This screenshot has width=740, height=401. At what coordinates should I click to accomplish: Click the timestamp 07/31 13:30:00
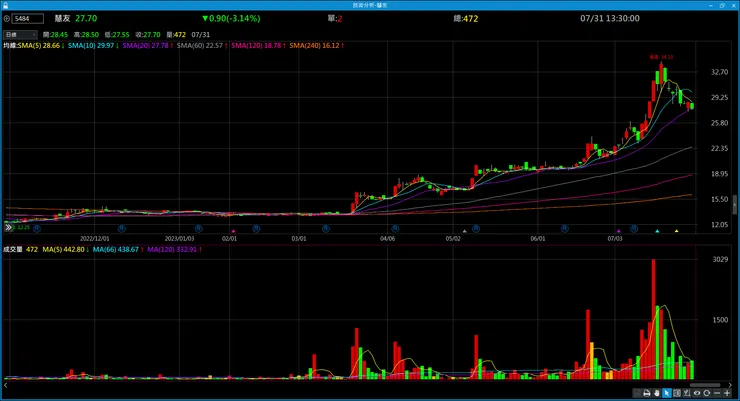click(610, 19)
